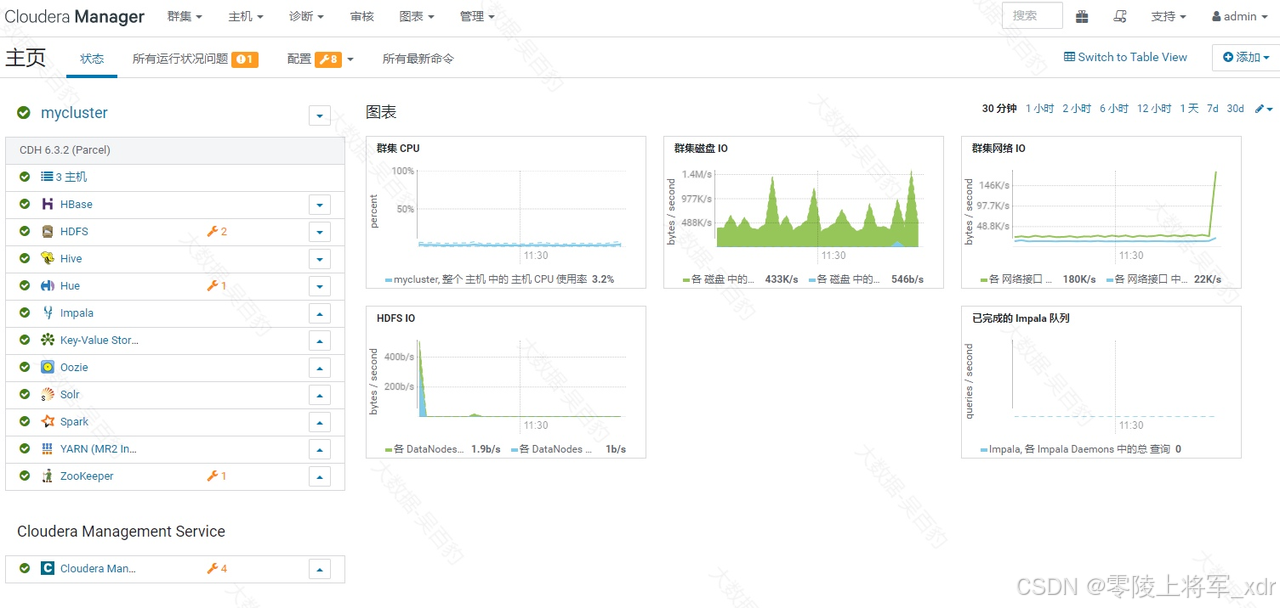Select the 6 小时 time range
The image size is (1280, 608).
[1114, 108]
